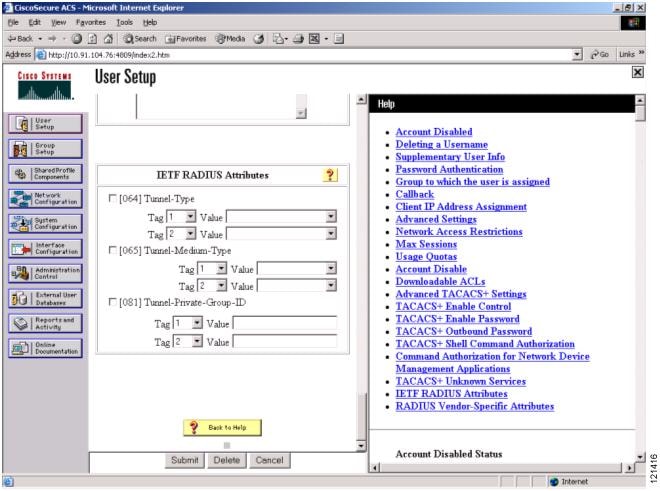Screen dimensions: 660x491
Task: Open the File menu
Action: [13, 22]
